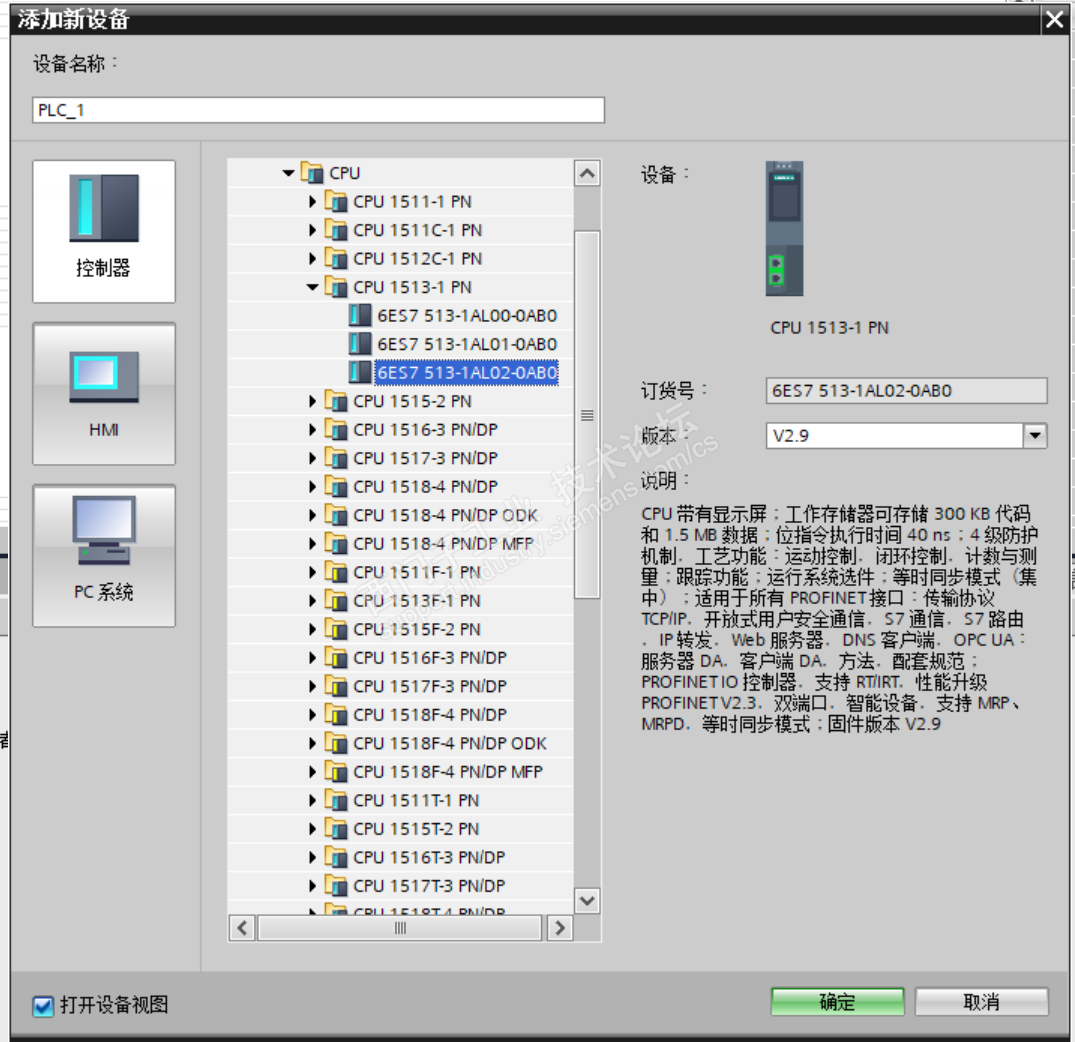Select the HMI device category
The width and height of the screenshot is (1075, 1042).
point(104,394)
